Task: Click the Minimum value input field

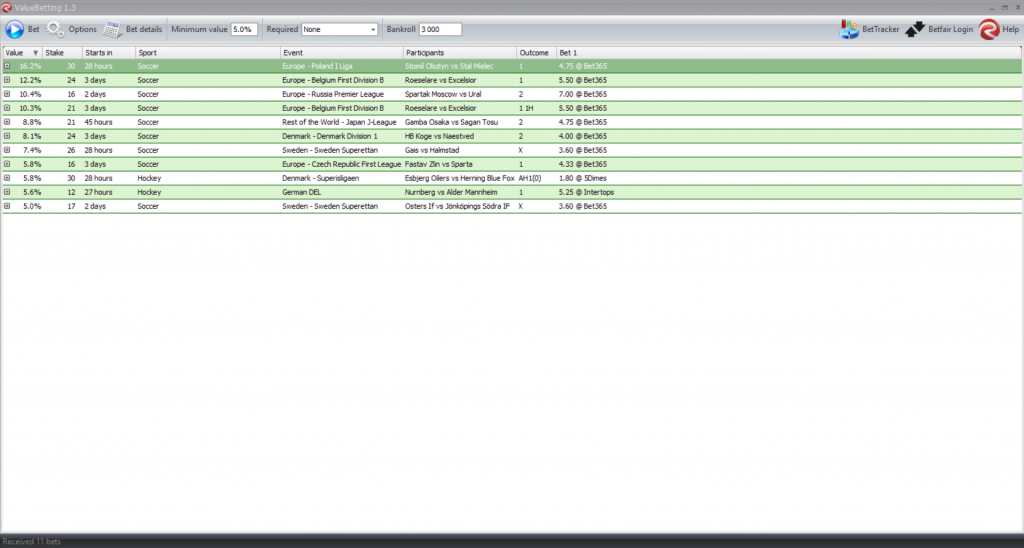Action: [244, 30]
